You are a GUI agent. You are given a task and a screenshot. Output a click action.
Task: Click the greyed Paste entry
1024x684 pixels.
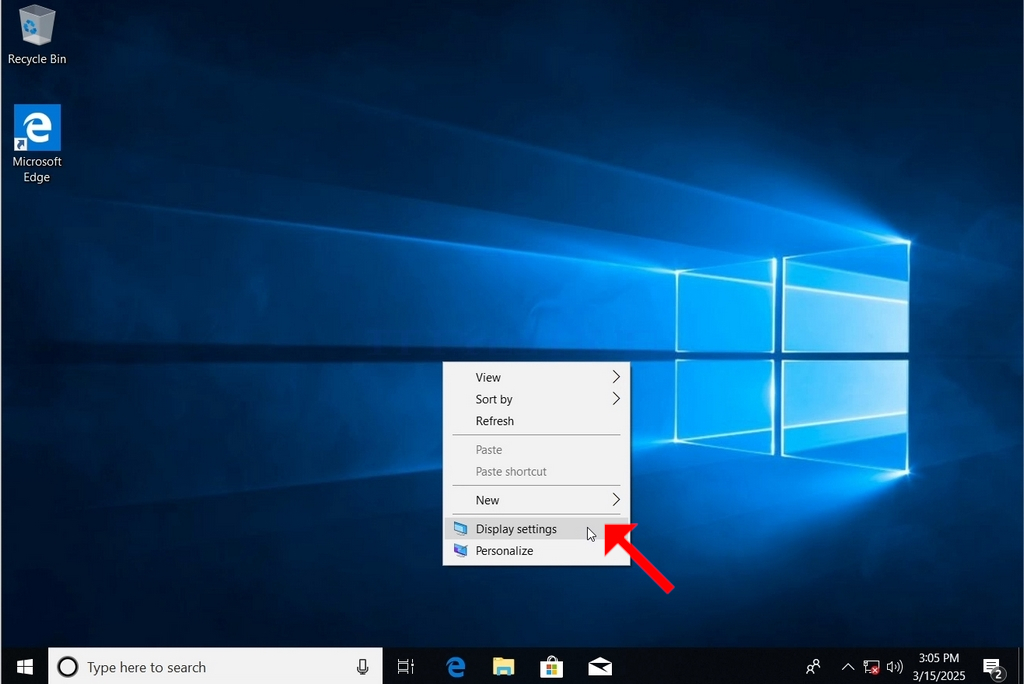pyautogui.click(x=536, y=449)
